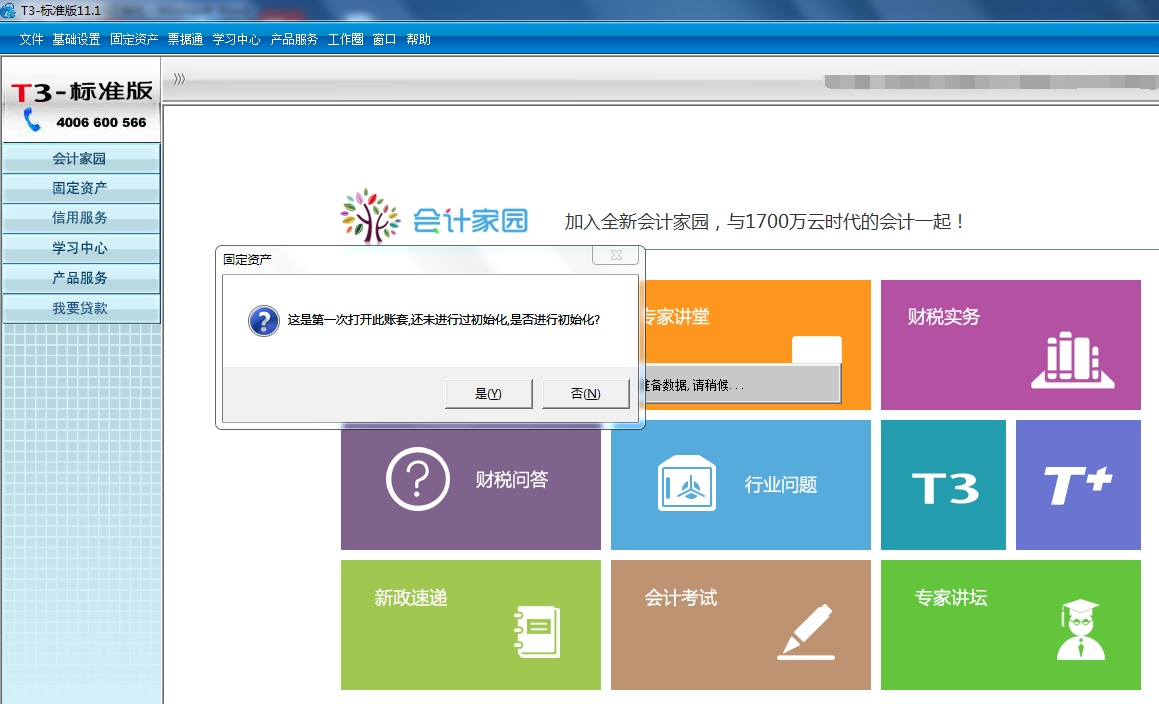This screenshot has height=704, width=1159.
Task: Click the 是(Y) button in dialog
Action: (489, 393)
